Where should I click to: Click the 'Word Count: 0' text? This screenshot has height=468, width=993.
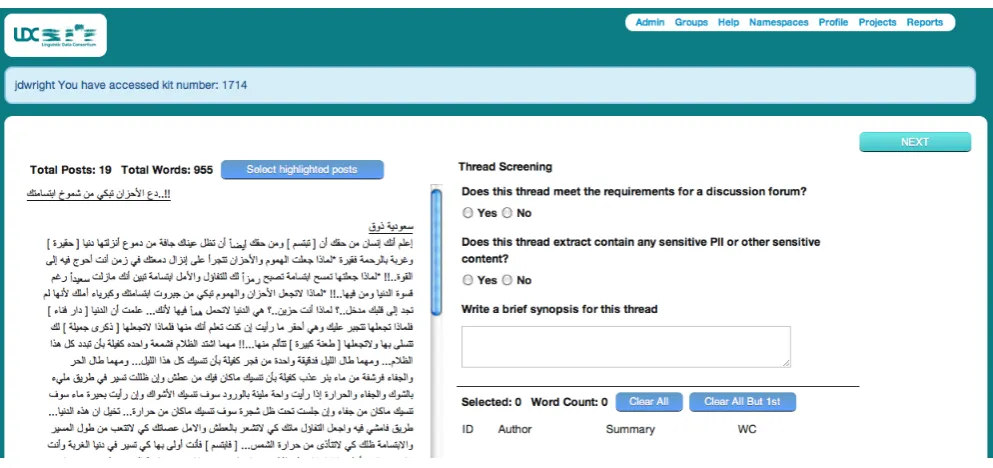click(569, 402)
